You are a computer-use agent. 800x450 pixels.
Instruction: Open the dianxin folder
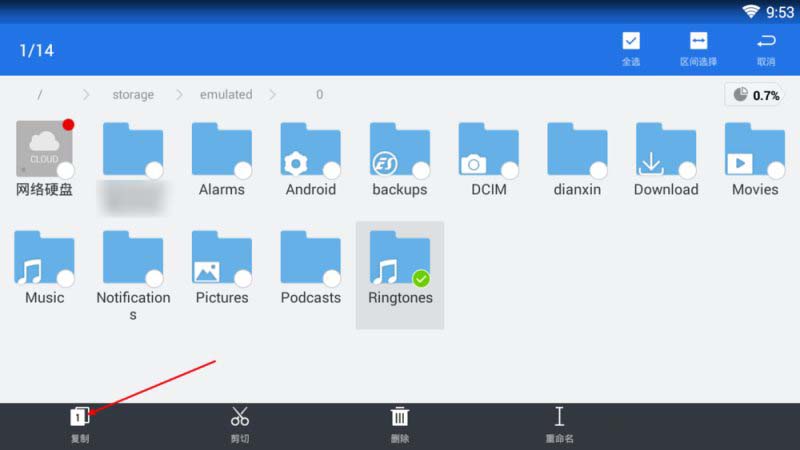click(577, 149)
